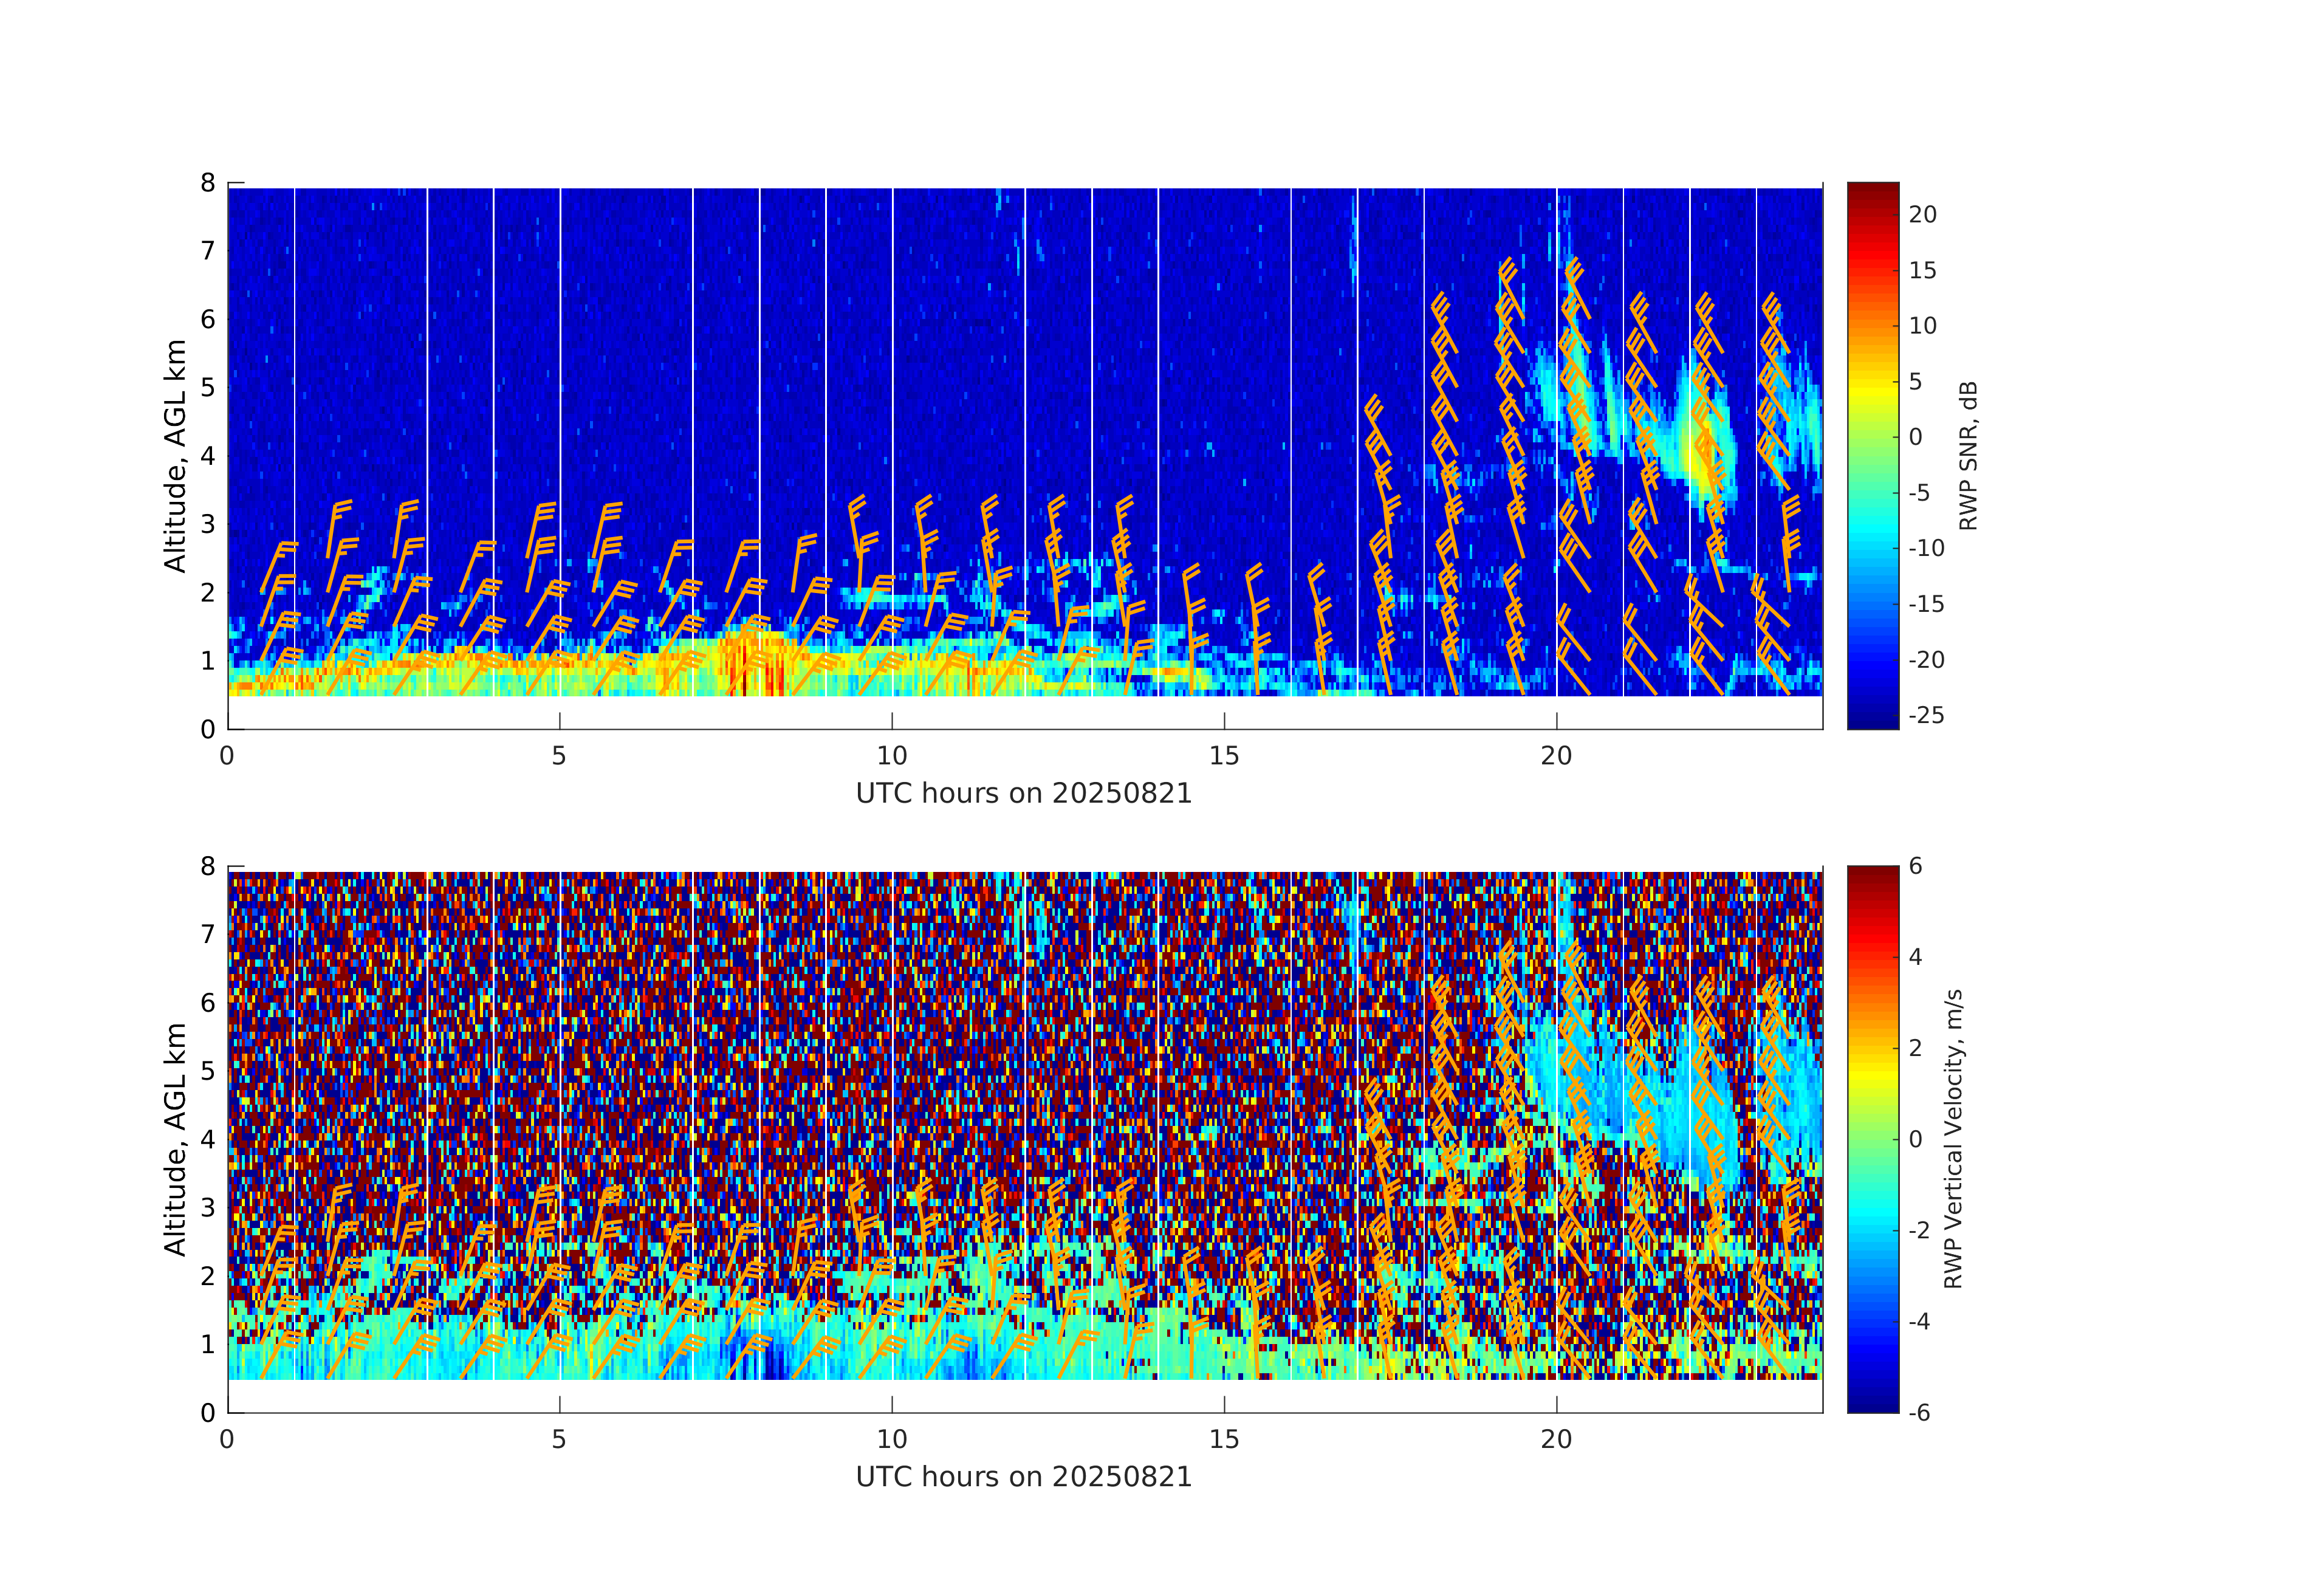The width and height of the screenshot is (2324, 1595).
Task: Click the top plot's 'Altitude, AGL km' axis label
Action: pyautogui.click(x=175, y=456)
